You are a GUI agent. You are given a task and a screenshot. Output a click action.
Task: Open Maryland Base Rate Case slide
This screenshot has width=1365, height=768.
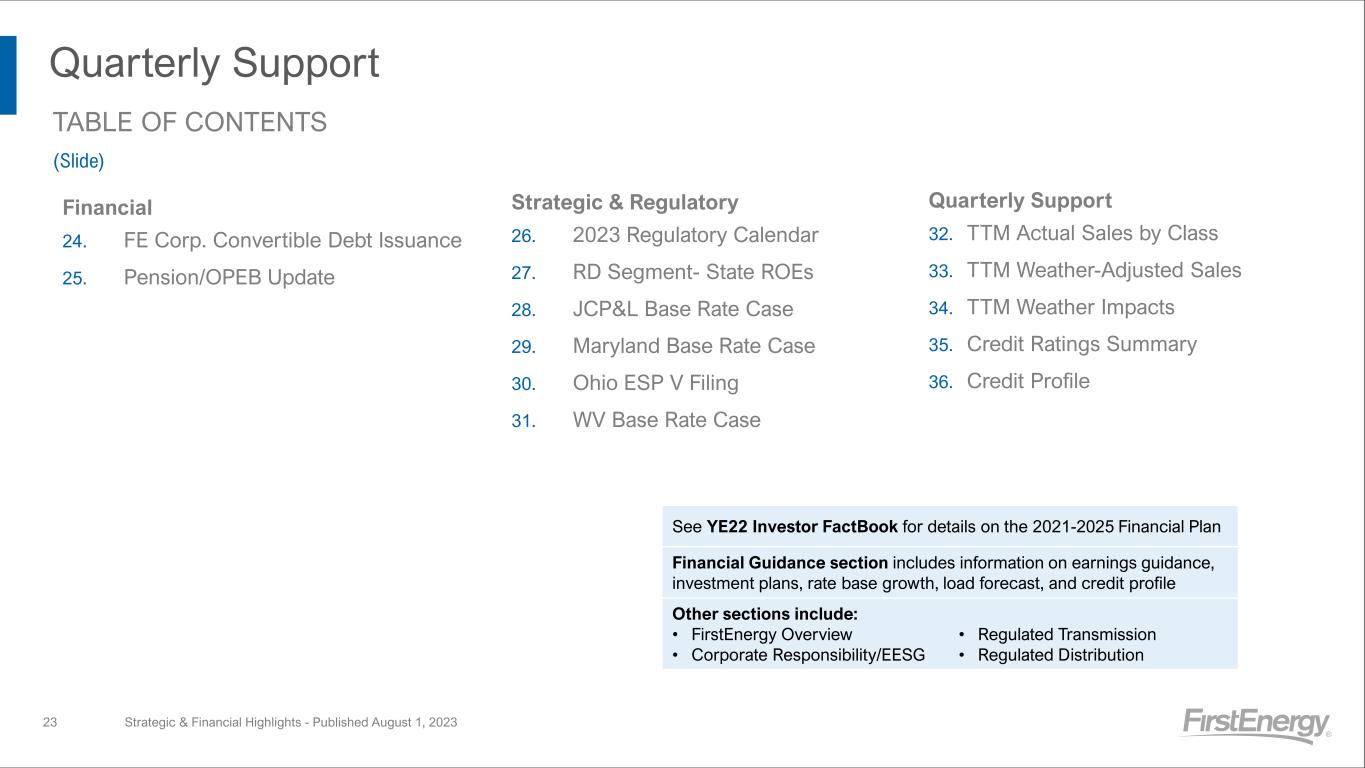point(693,346)
